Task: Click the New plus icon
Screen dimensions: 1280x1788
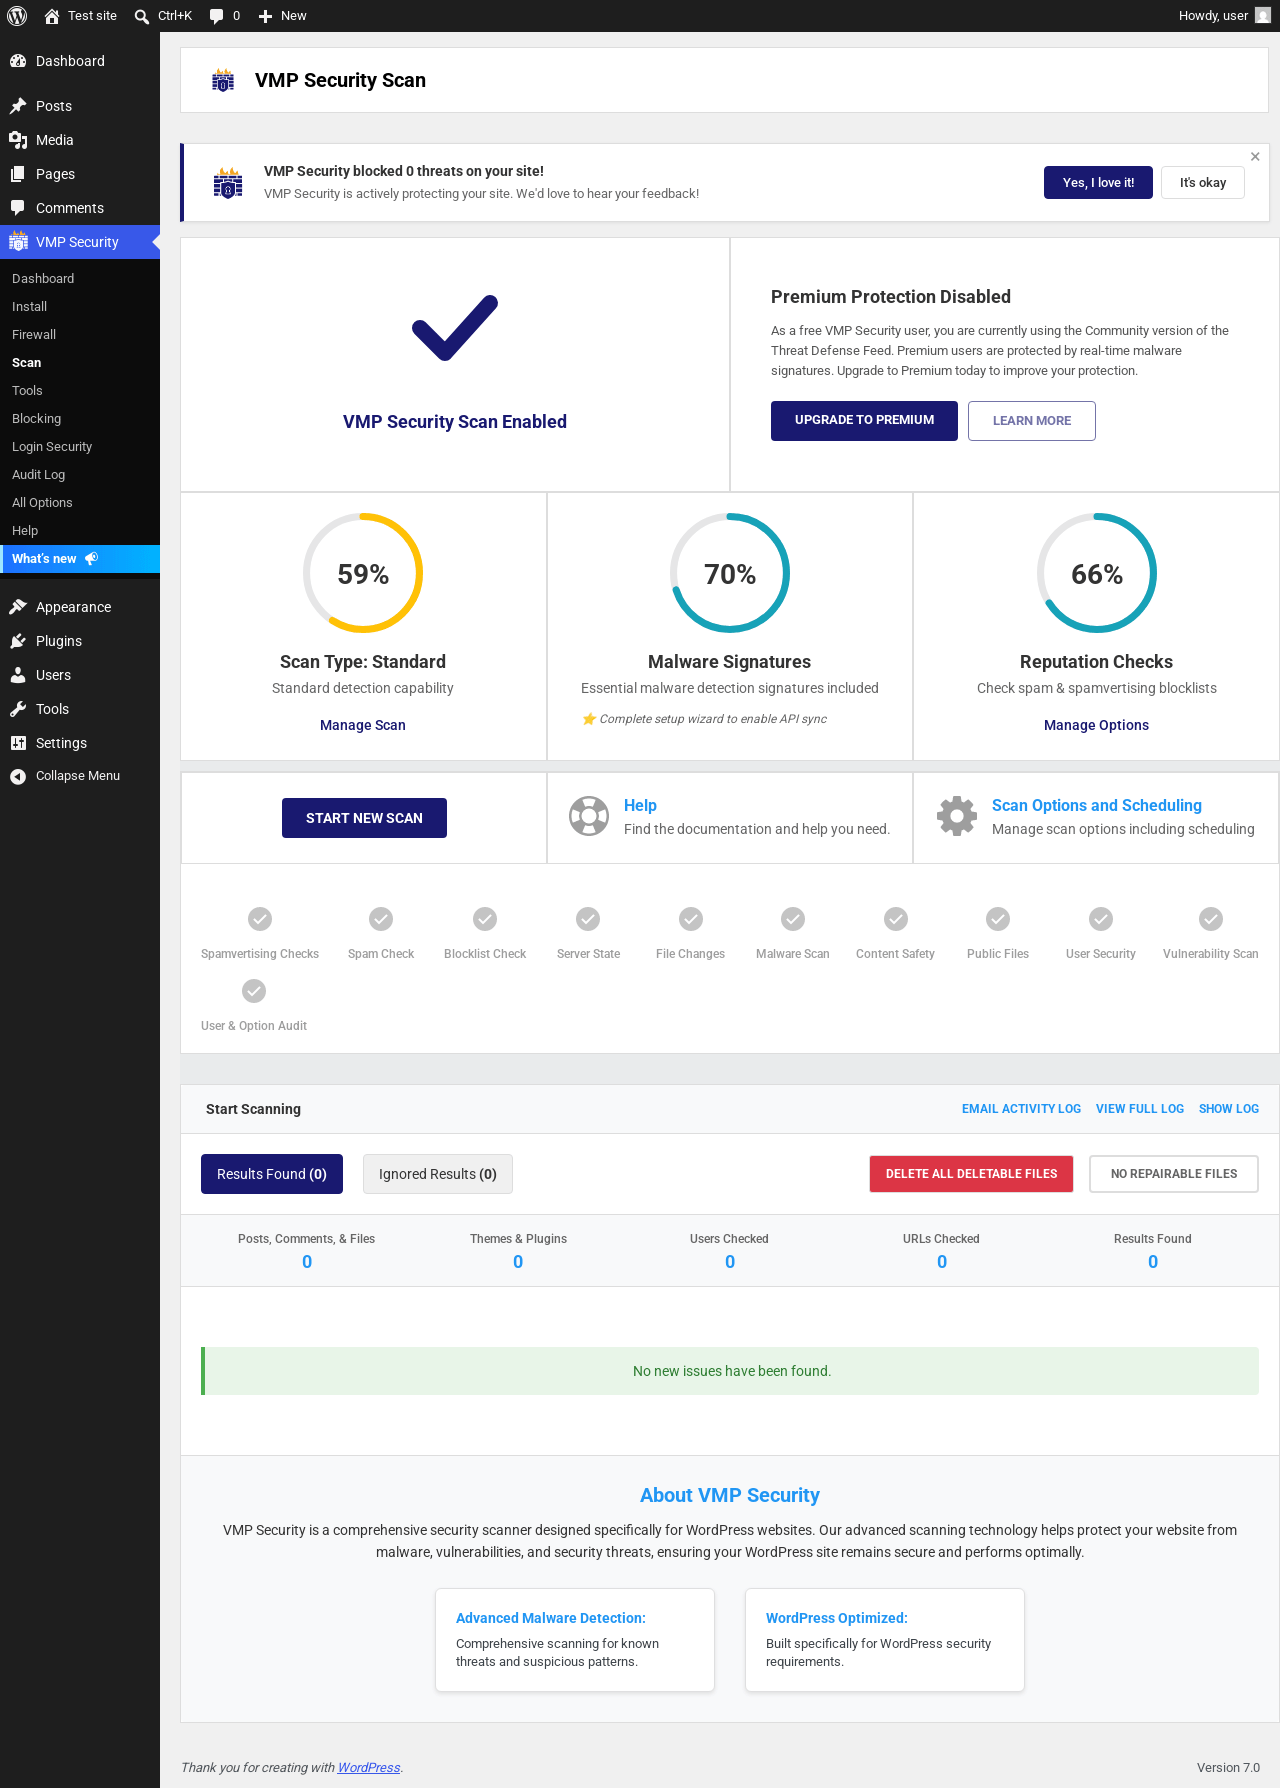Action: coord(265,16)
